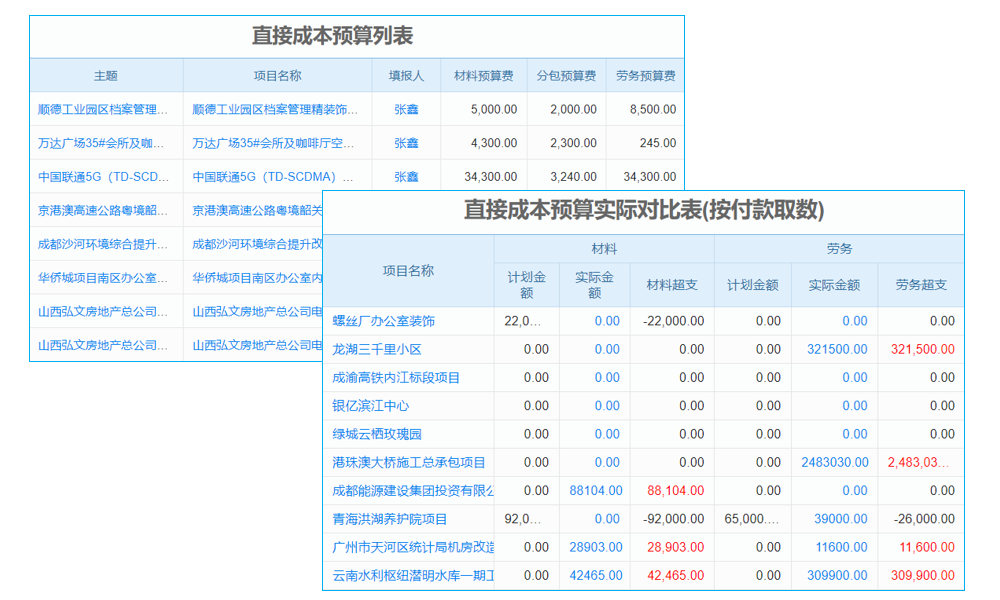Click the 材料预算费 column header
The height and width of the screenshot is (600, 1000).
(483, 75)
